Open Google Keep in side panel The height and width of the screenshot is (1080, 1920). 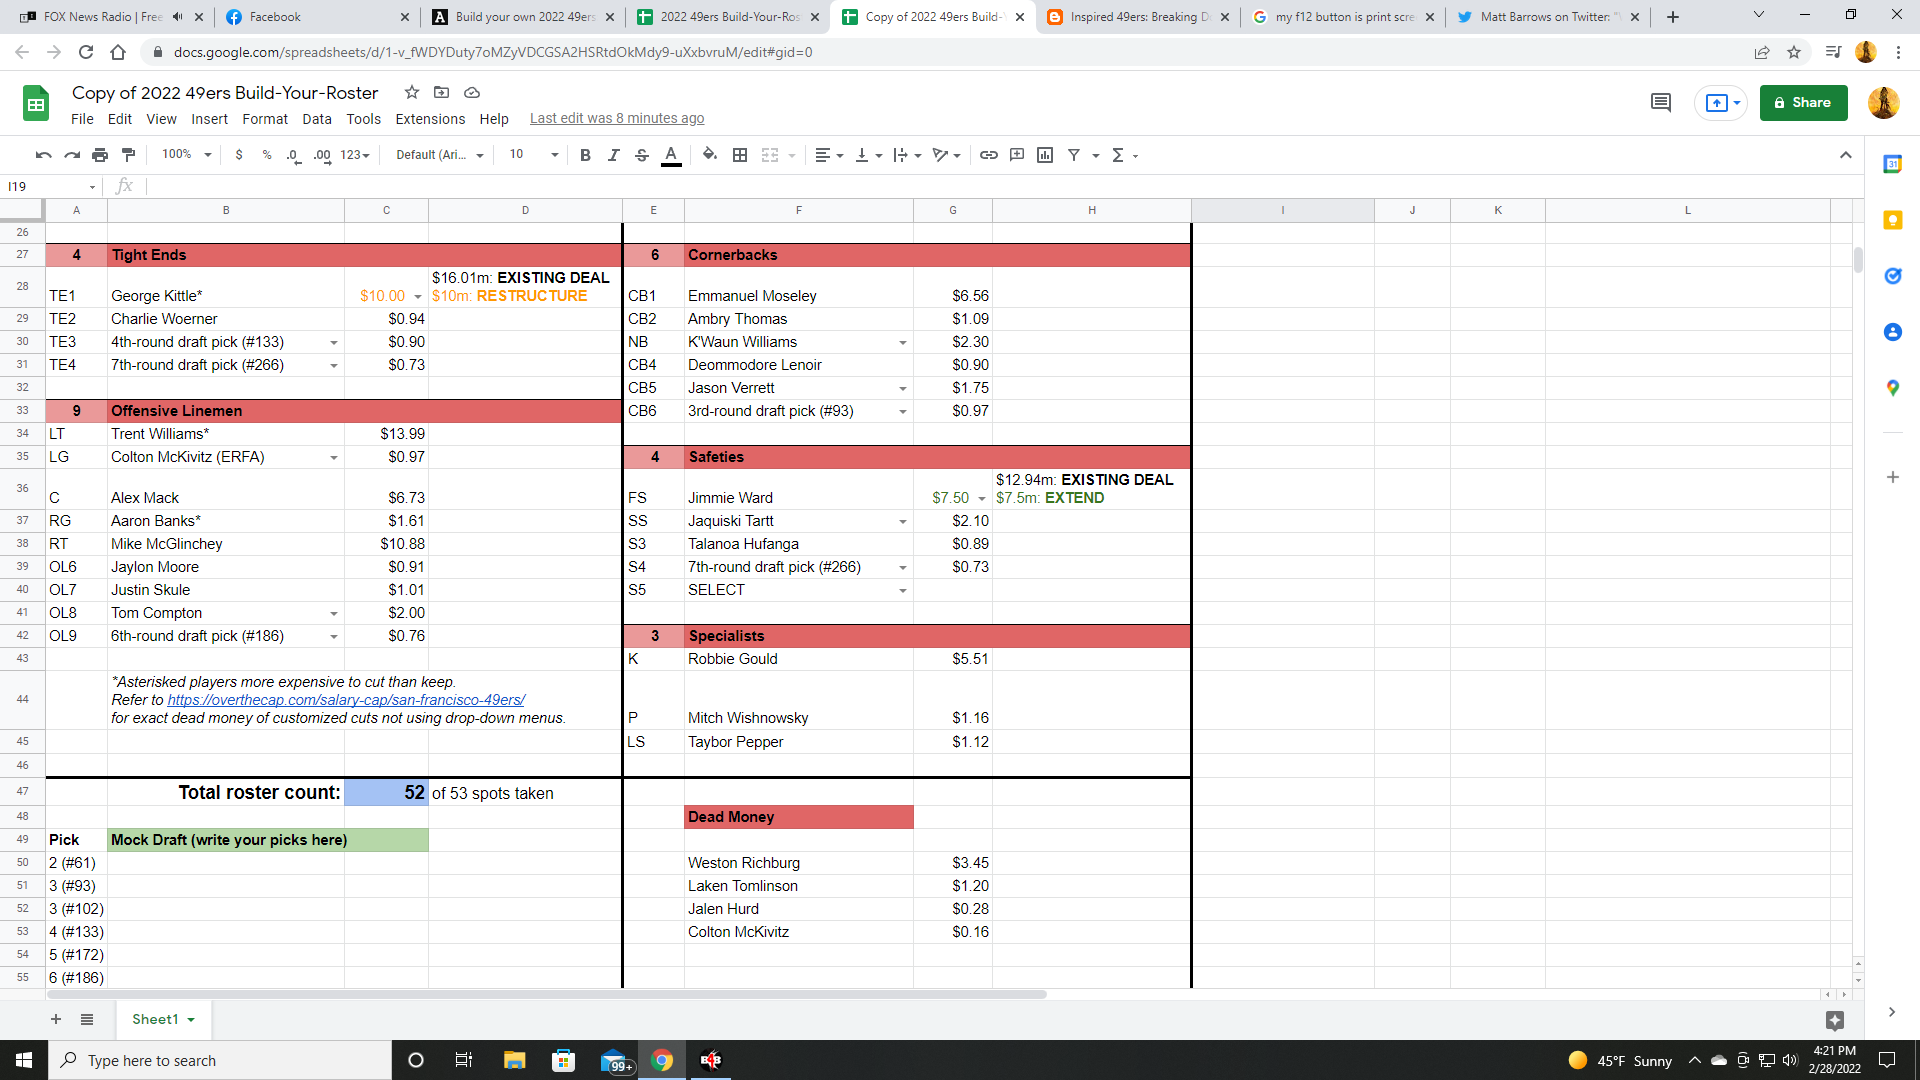(x=1892, y=220)
